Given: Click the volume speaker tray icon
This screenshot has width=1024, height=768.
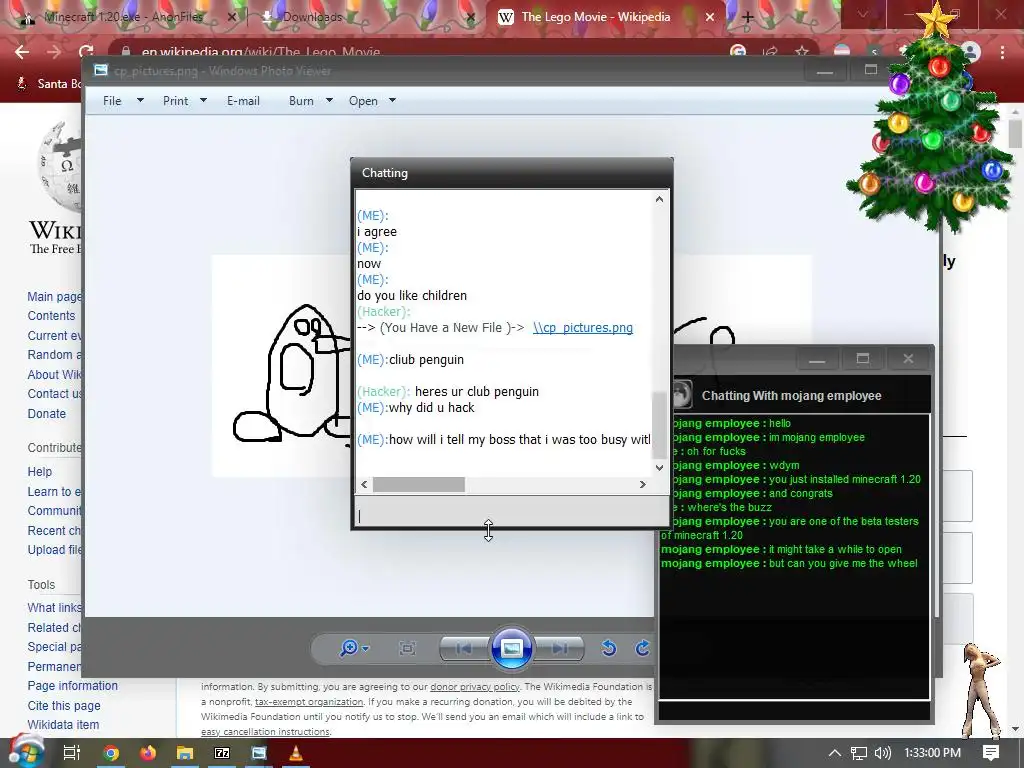Looking at the screenshot, I should point(883,753).
